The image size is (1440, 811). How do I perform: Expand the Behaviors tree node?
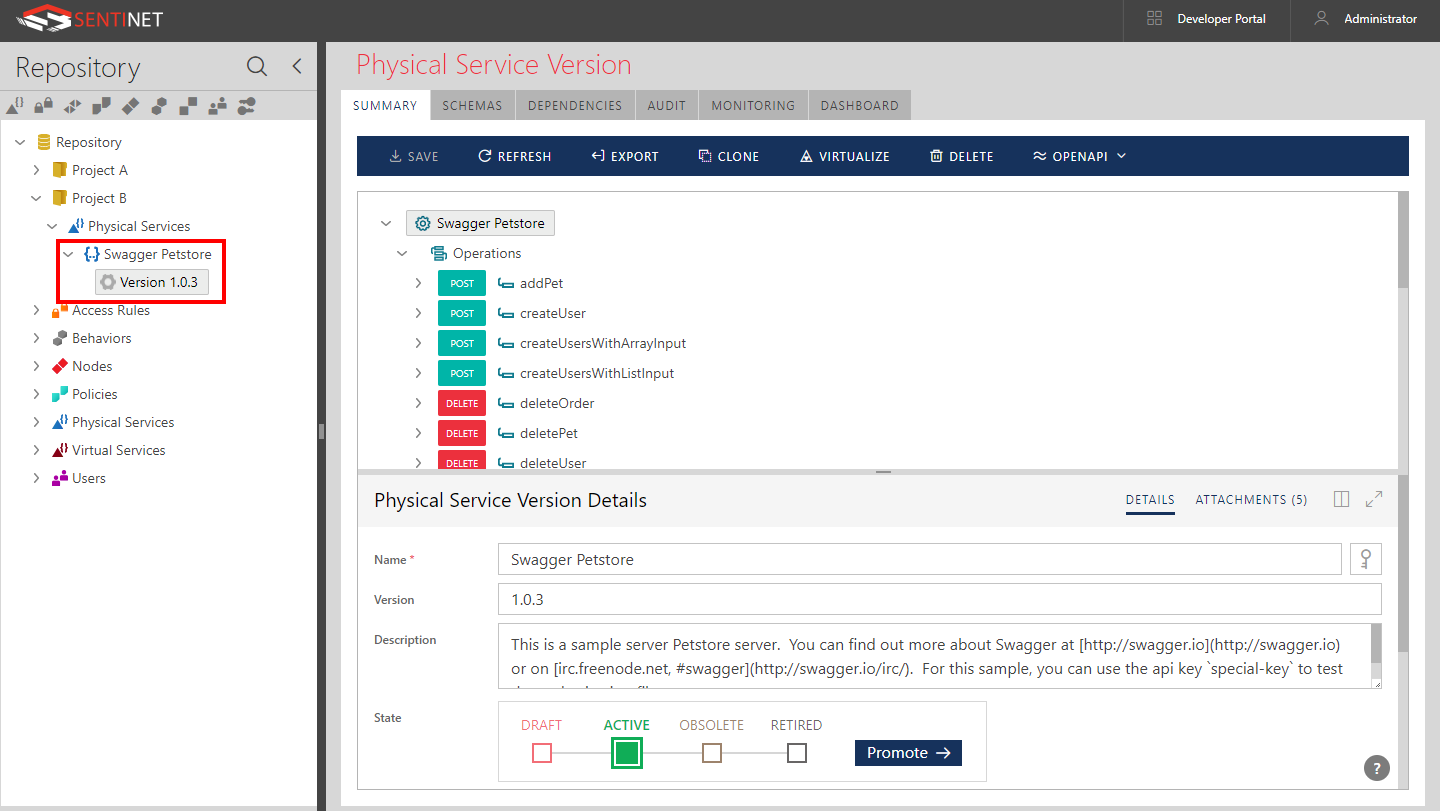(x=36, y=338)
